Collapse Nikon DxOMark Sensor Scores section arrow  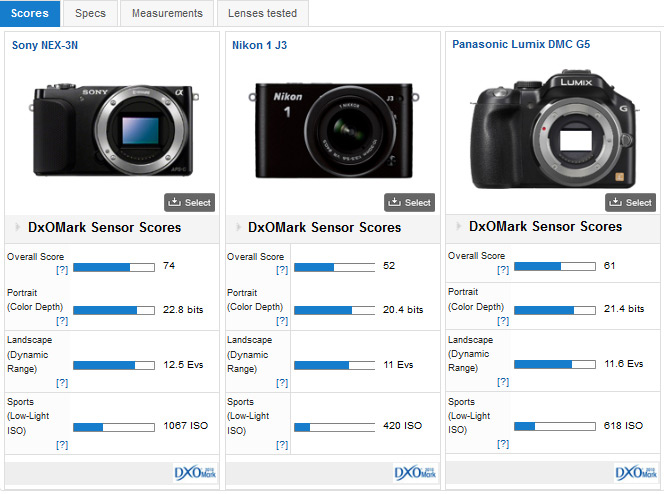[x=237, y=227]
